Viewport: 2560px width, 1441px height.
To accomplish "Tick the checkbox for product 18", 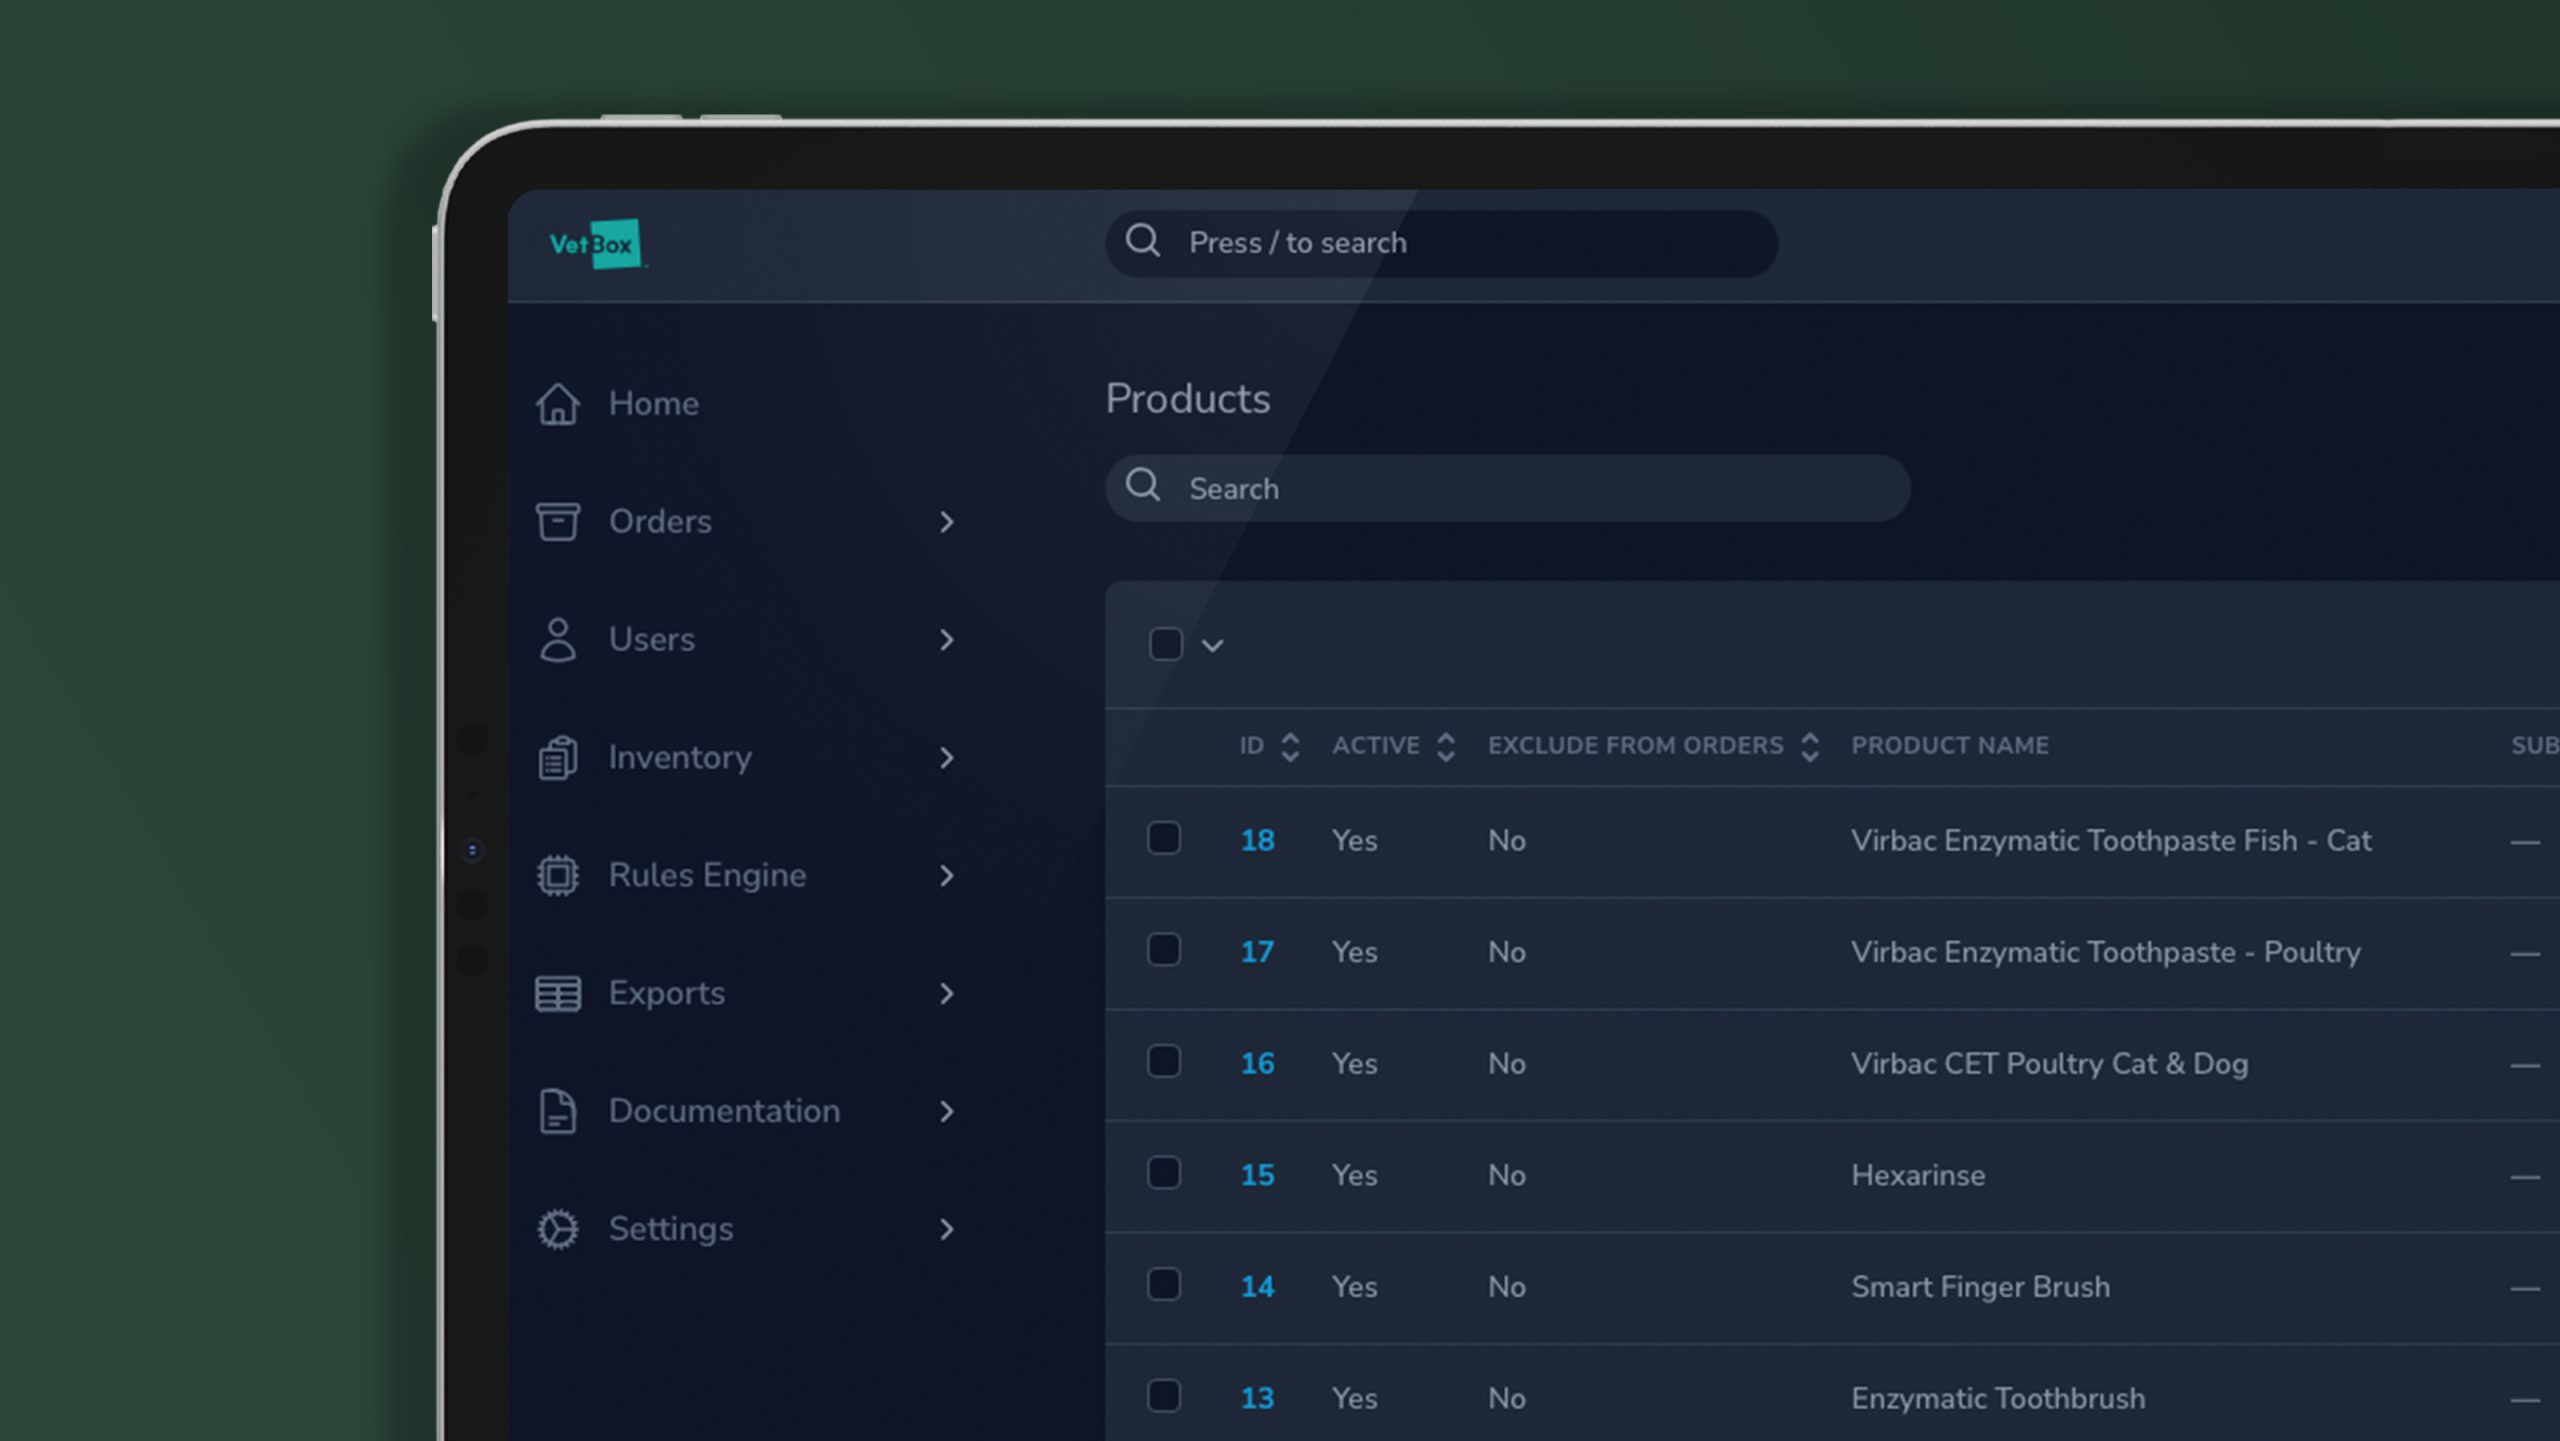I will (x=1164, y=838).
